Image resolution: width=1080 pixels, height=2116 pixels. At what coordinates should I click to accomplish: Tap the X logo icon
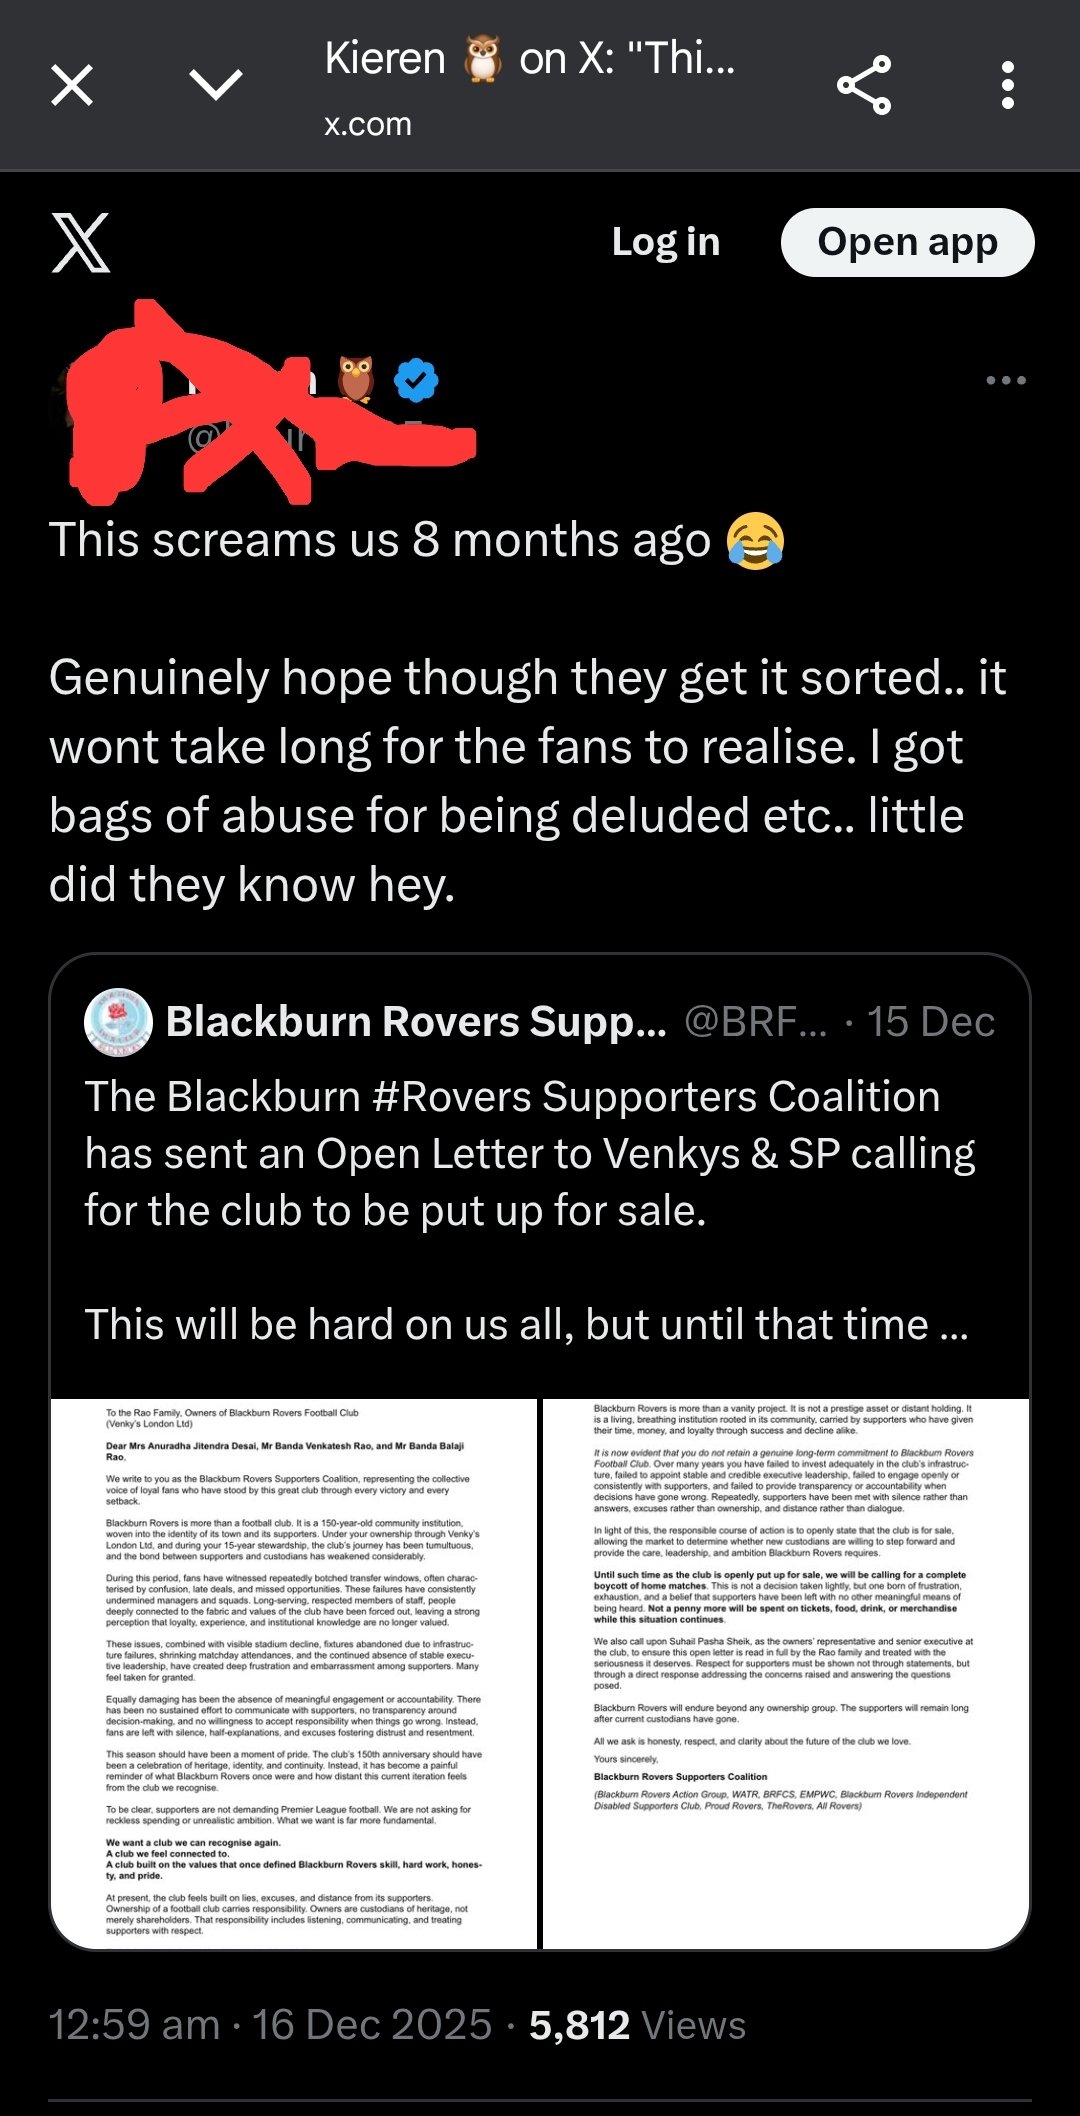[x=80, y=243]
